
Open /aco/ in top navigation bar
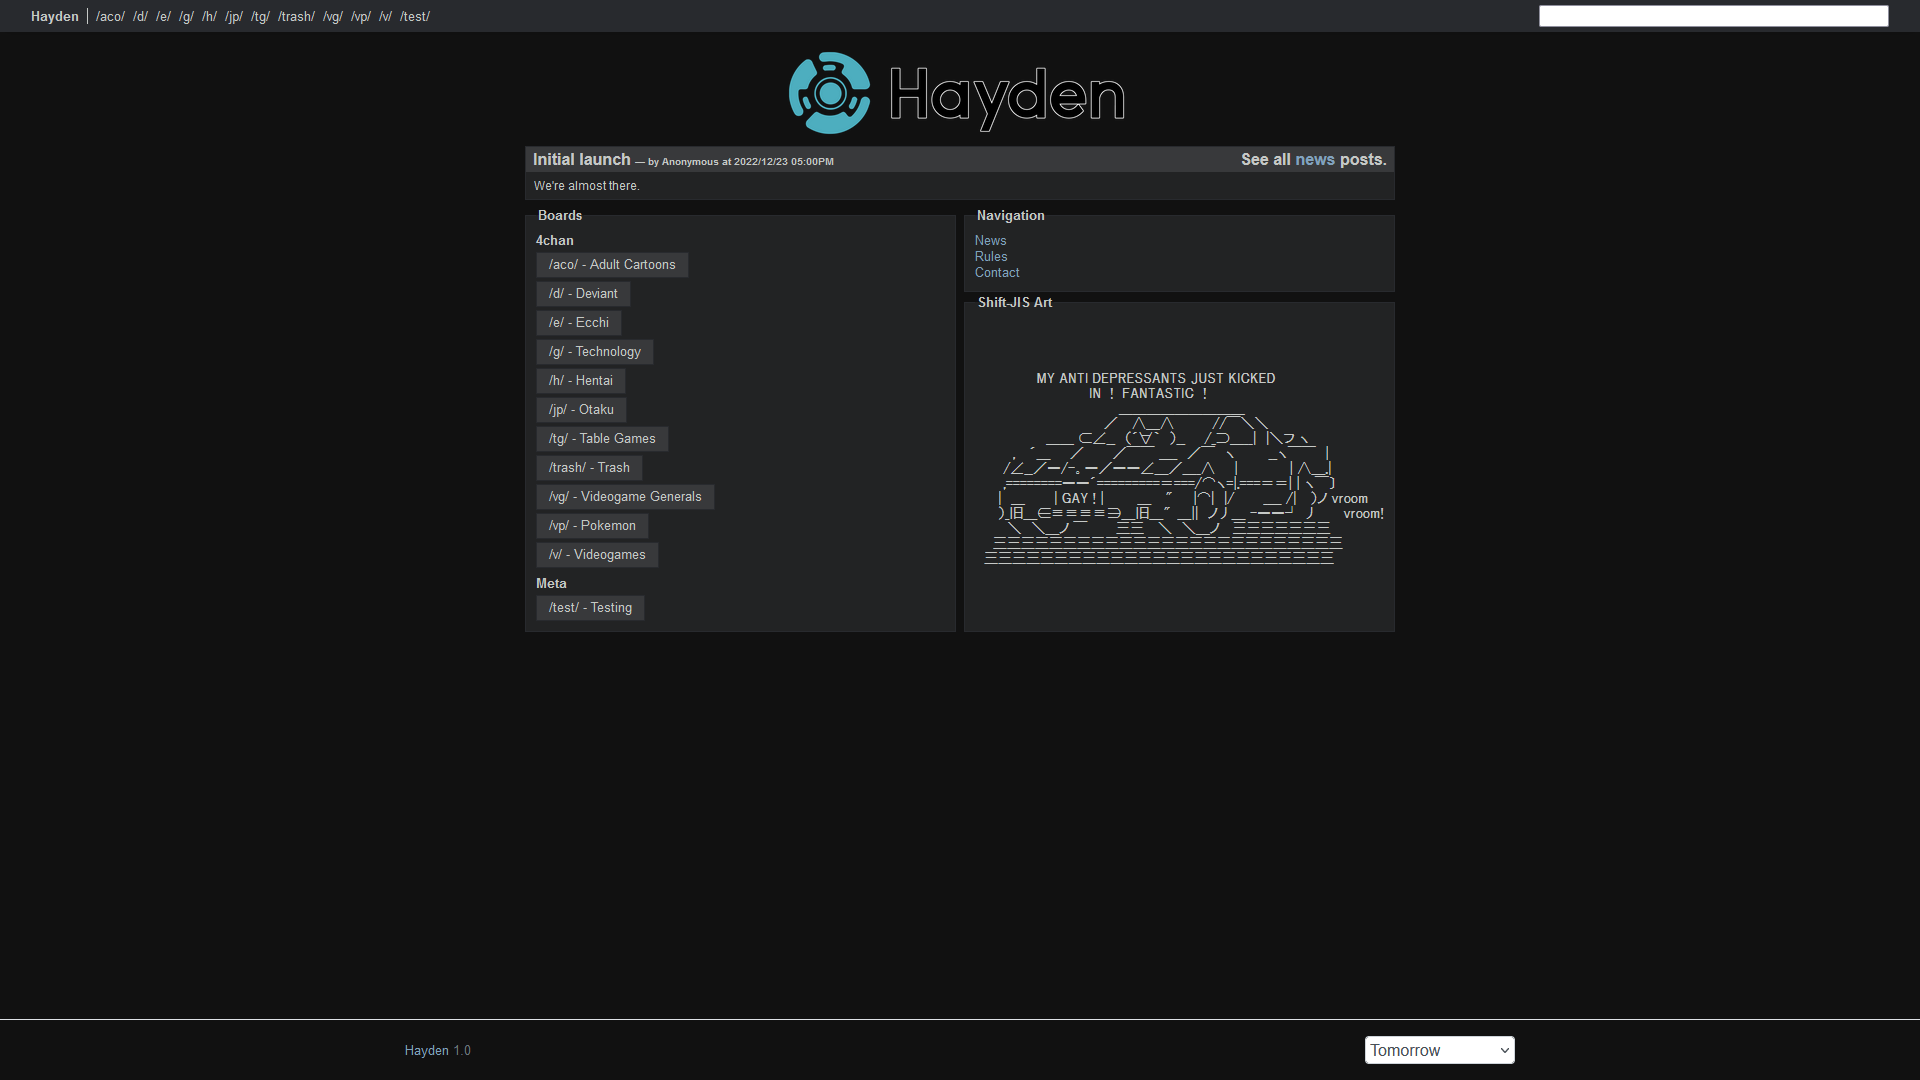[x=110, y=16]
